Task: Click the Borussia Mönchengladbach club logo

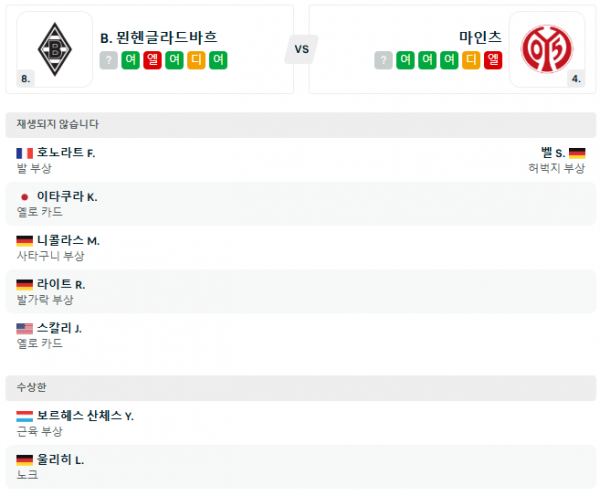Action: (55, 47)
